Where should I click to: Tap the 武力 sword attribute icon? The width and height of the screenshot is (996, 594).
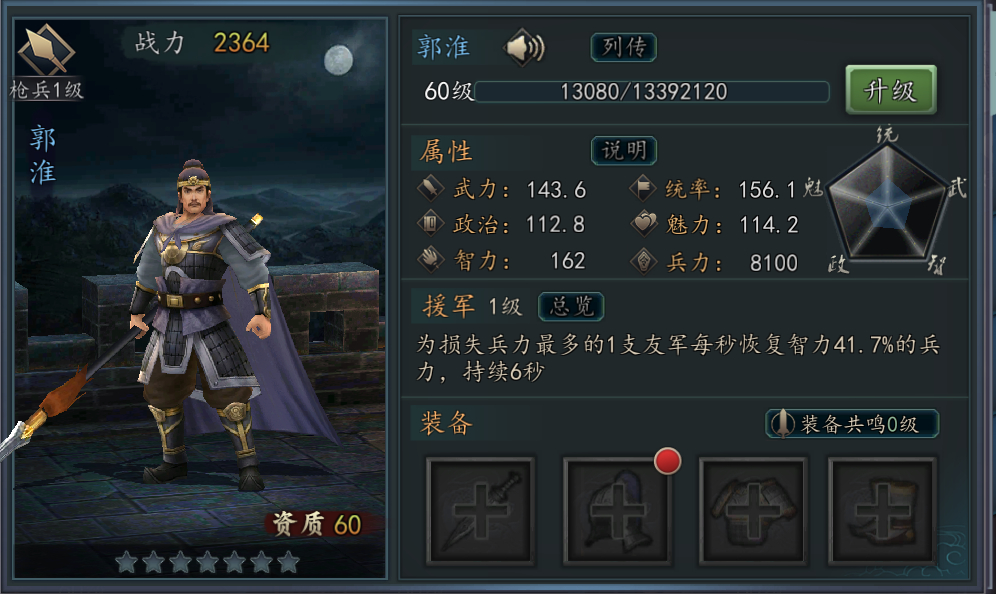pos(430,188)
